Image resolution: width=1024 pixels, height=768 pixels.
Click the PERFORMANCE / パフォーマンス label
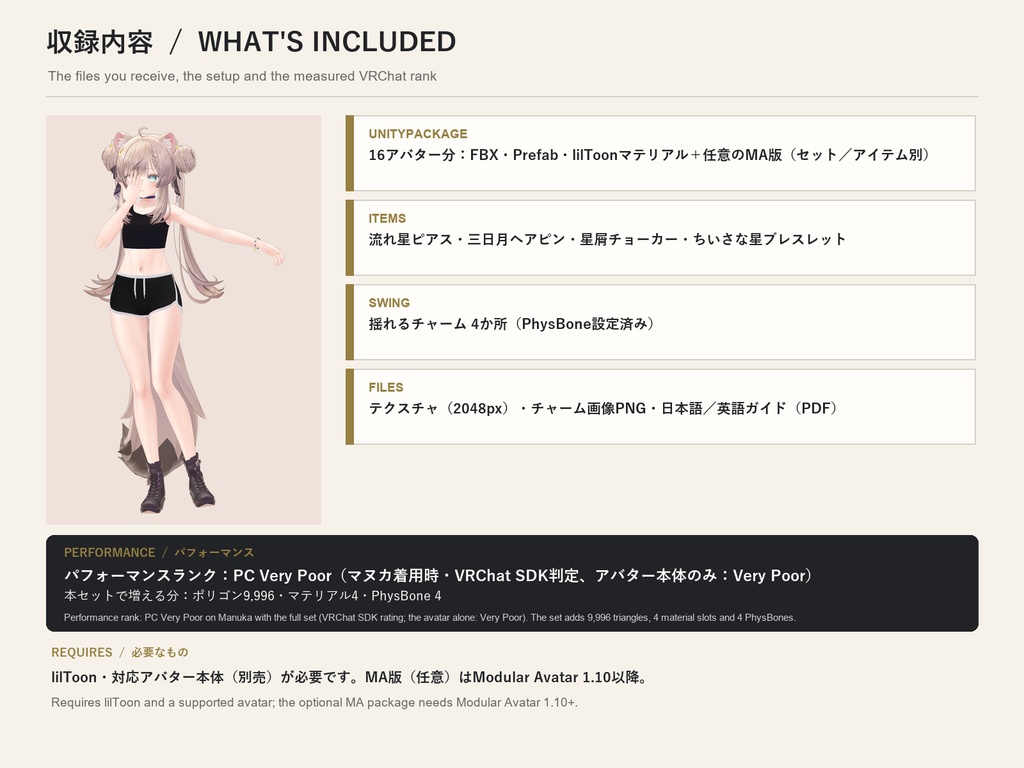[159, 552]
